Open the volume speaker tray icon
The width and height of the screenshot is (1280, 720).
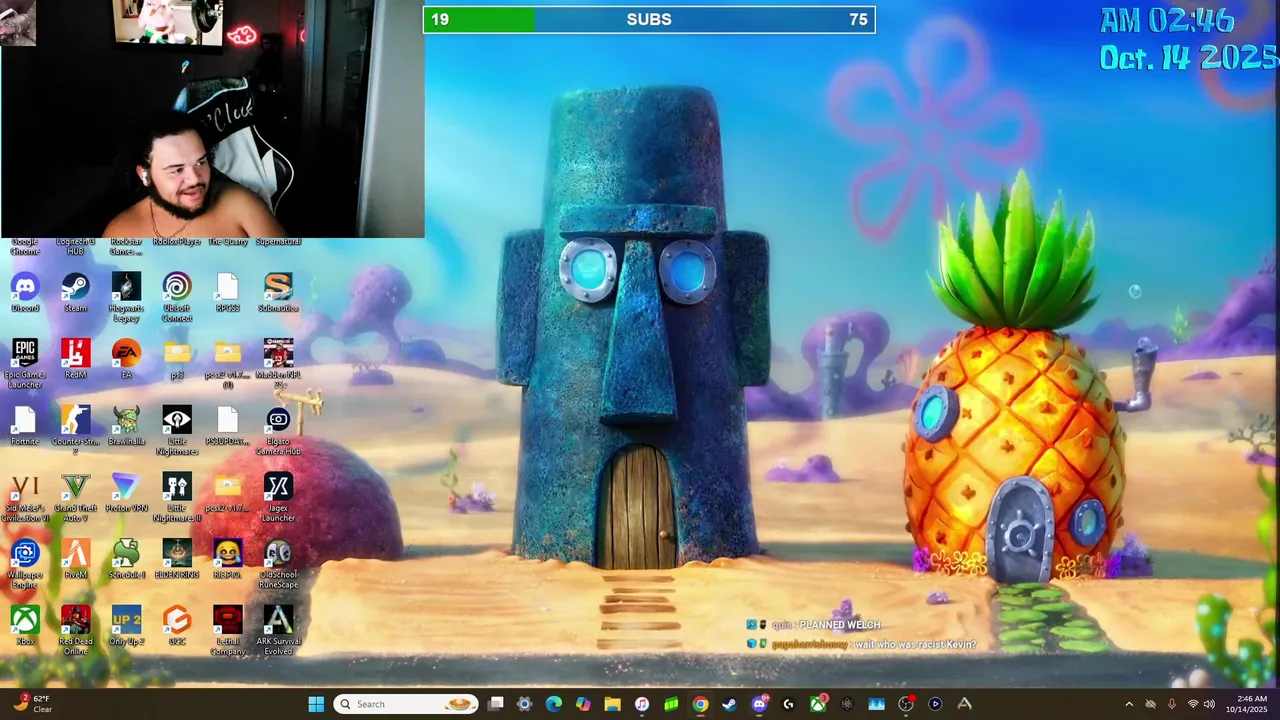tap(1209, 704)
